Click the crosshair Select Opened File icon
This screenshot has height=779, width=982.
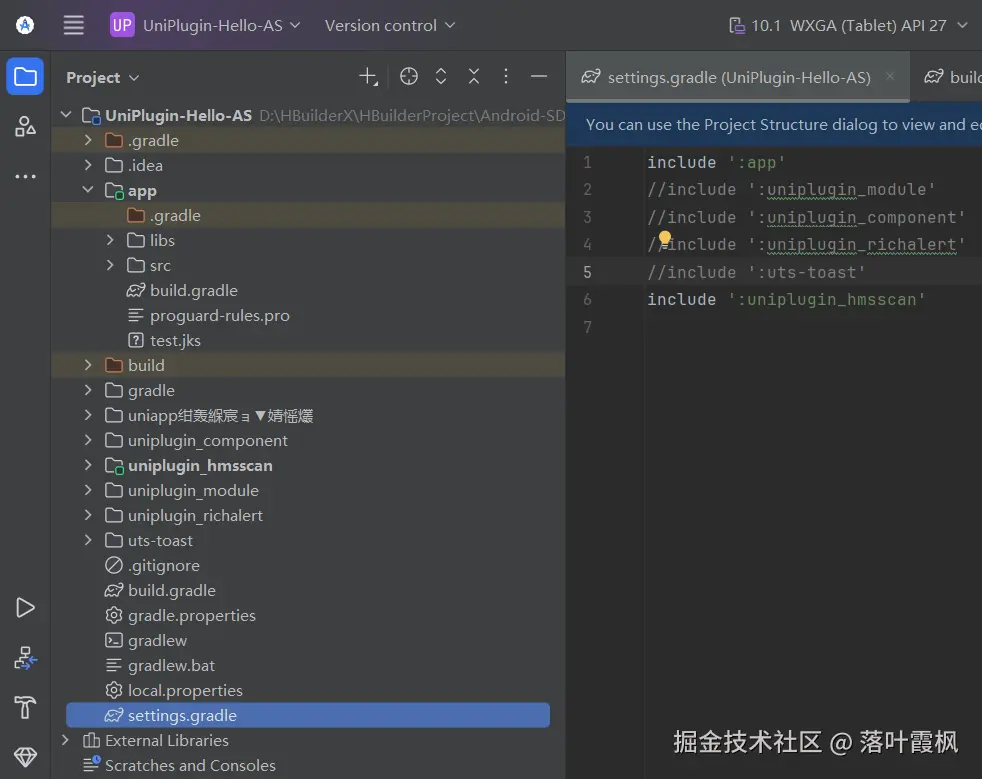coord(408,76)
